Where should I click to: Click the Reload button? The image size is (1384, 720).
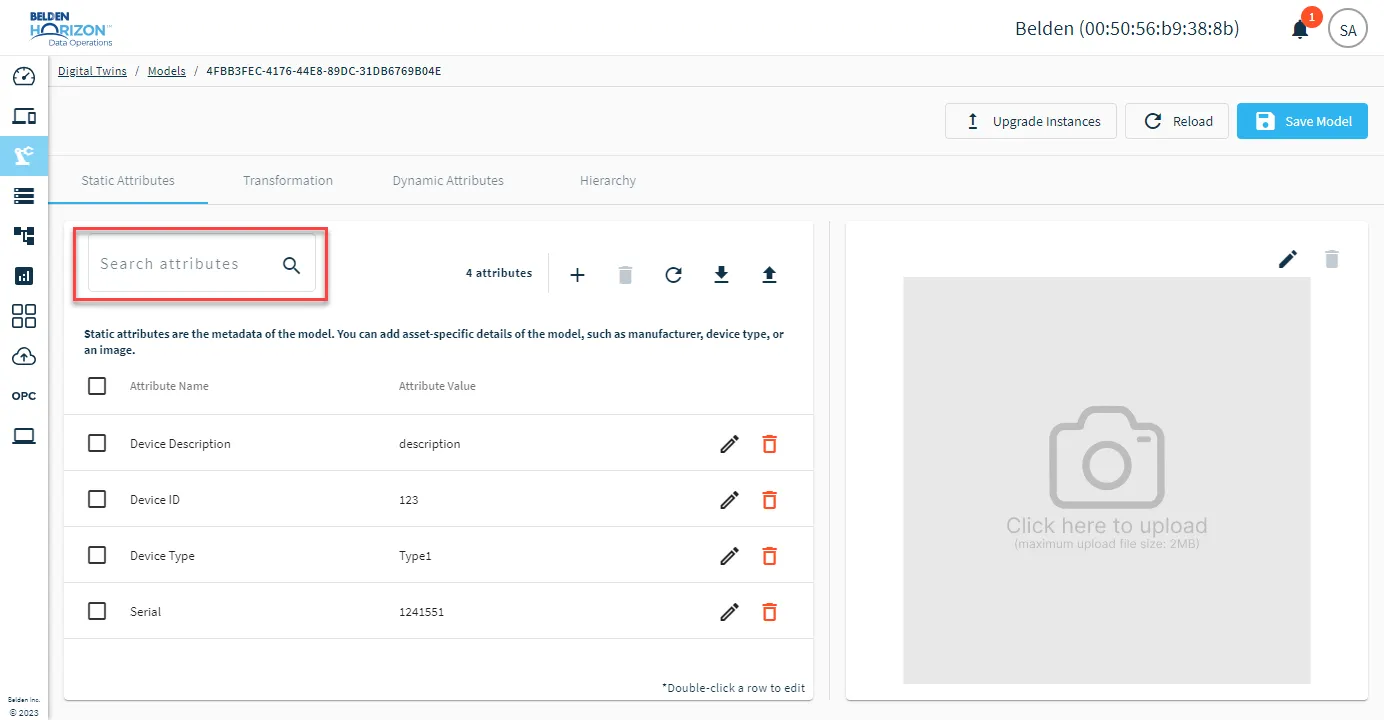point(1177,121)
